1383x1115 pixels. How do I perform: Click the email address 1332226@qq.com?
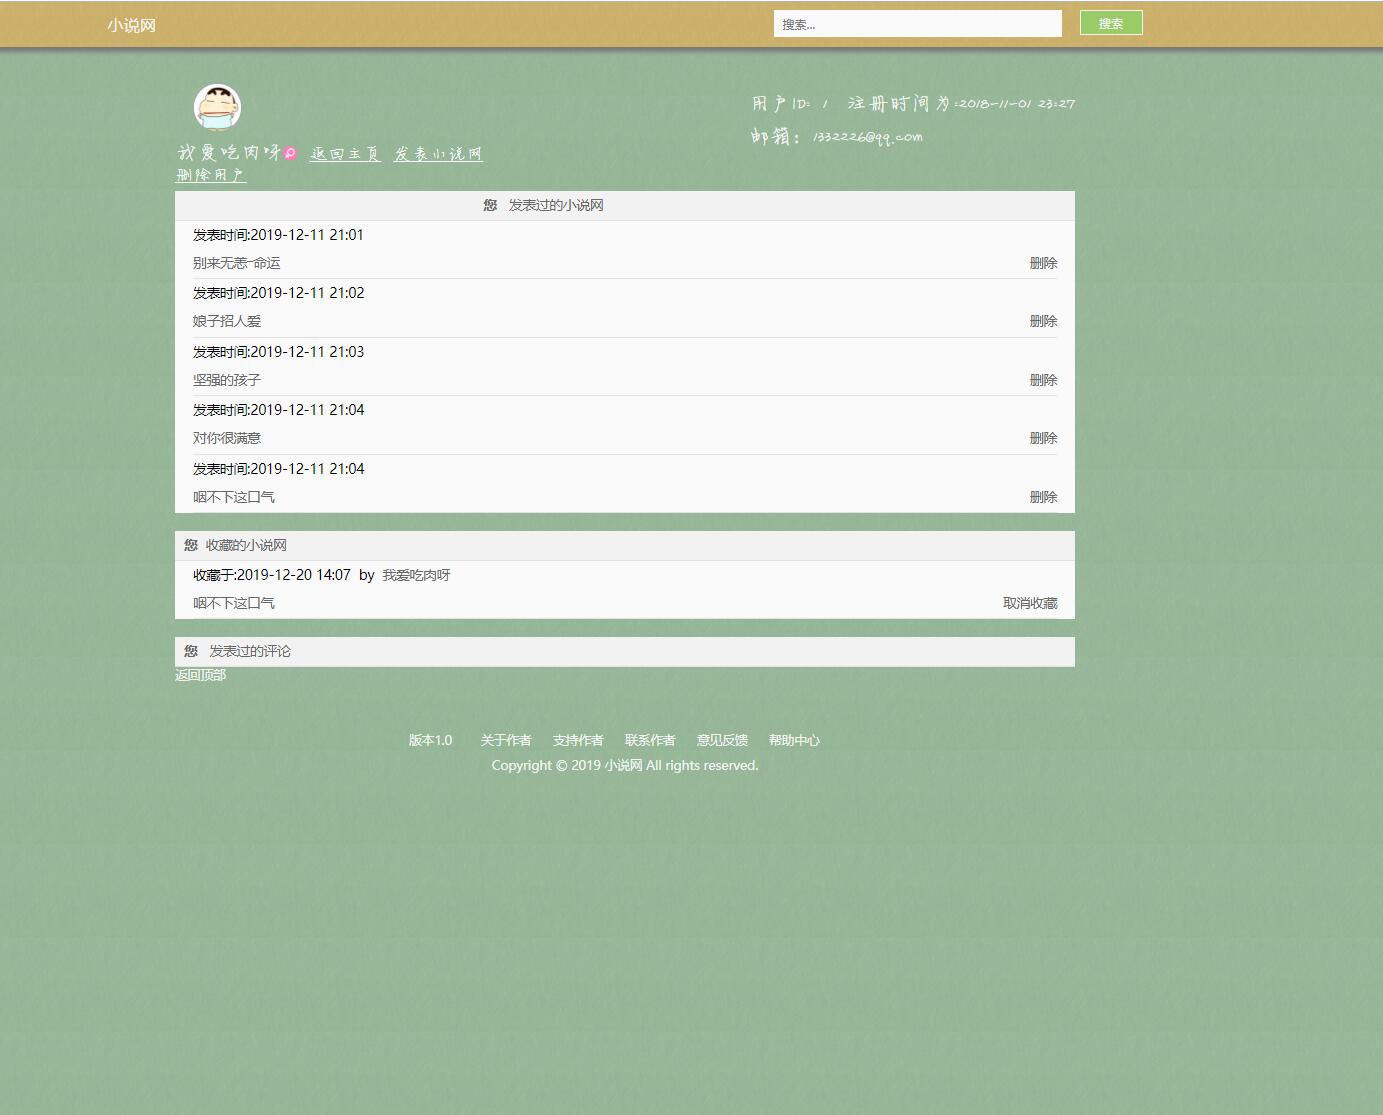click(x=866, y=137)
